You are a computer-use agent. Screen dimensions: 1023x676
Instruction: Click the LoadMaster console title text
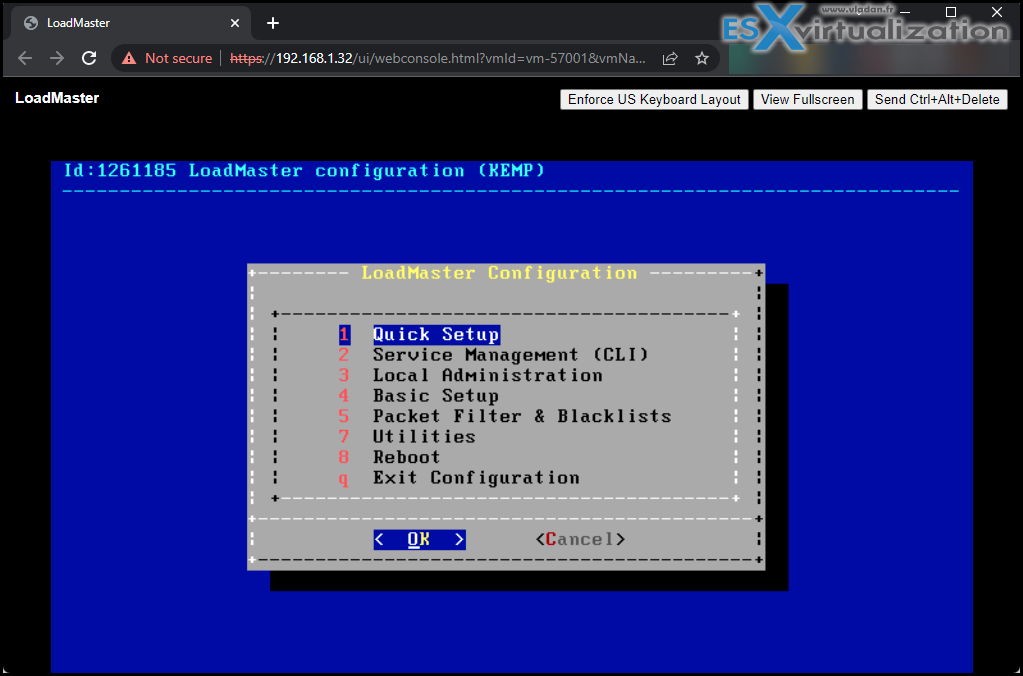tap(57, 98)
